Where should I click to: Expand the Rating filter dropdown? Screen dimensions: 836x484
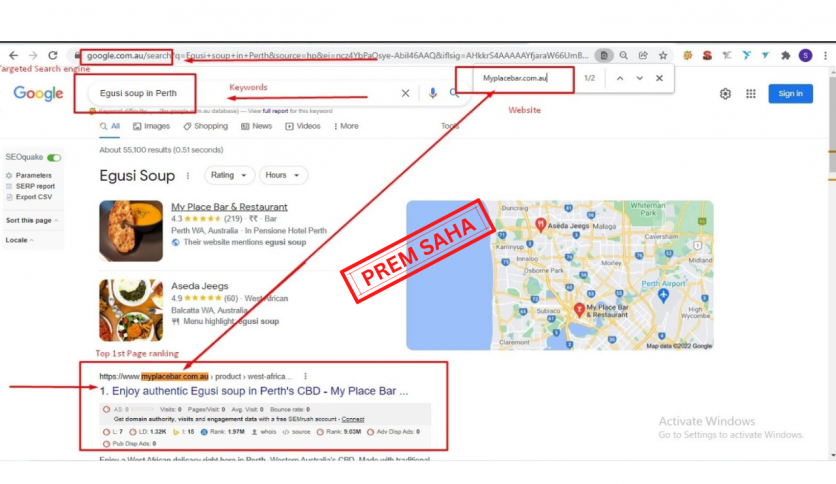228,175
